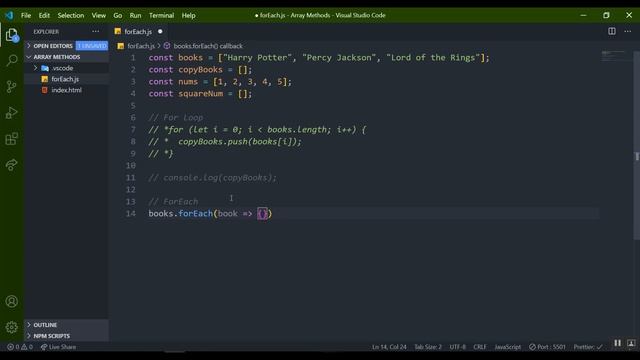Click Ln 14, Col 24 status item

pyautogui.click(x=389, y=347)
